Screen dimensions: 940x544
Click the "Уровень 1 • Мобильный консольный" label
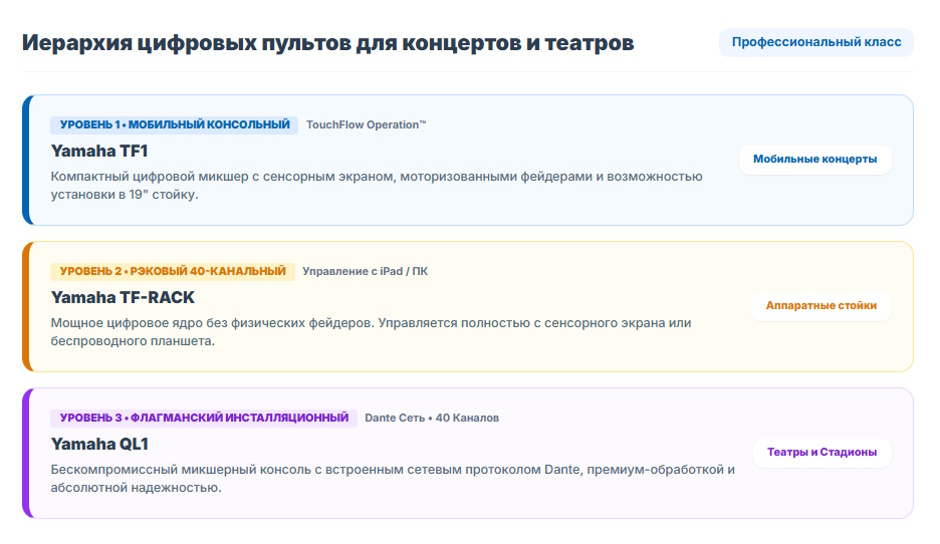[174, 125]
